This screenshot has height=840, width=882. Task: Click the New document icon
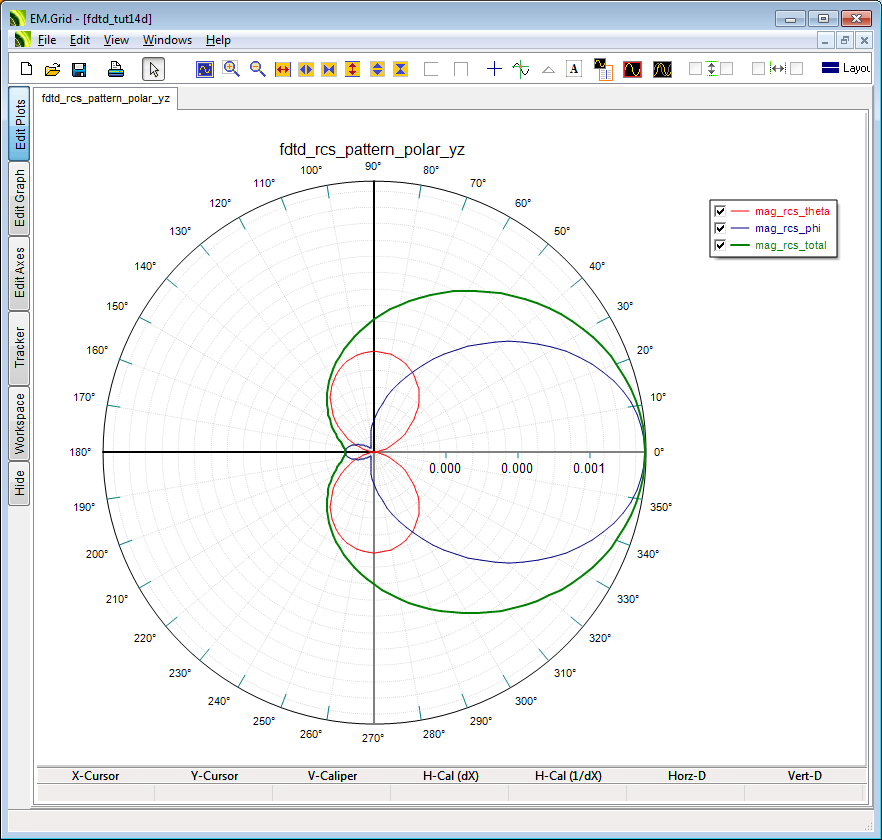click(27, 69)
